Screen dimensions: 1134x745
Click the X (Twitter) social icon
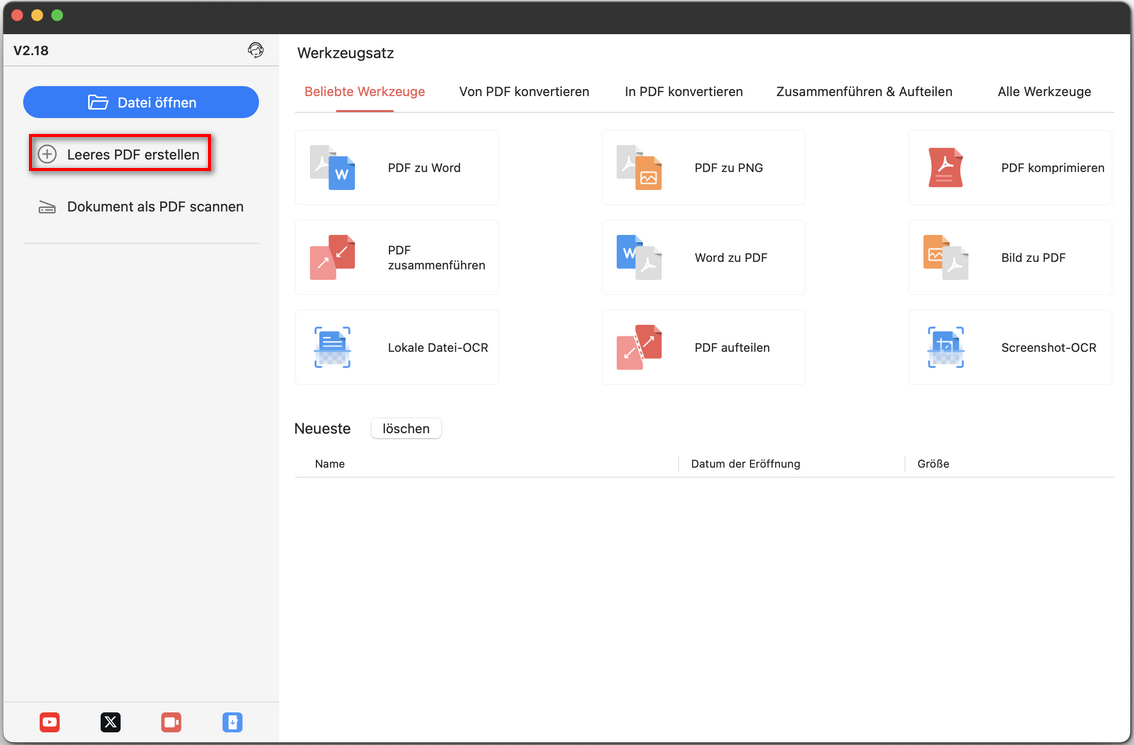coord(111,722)
